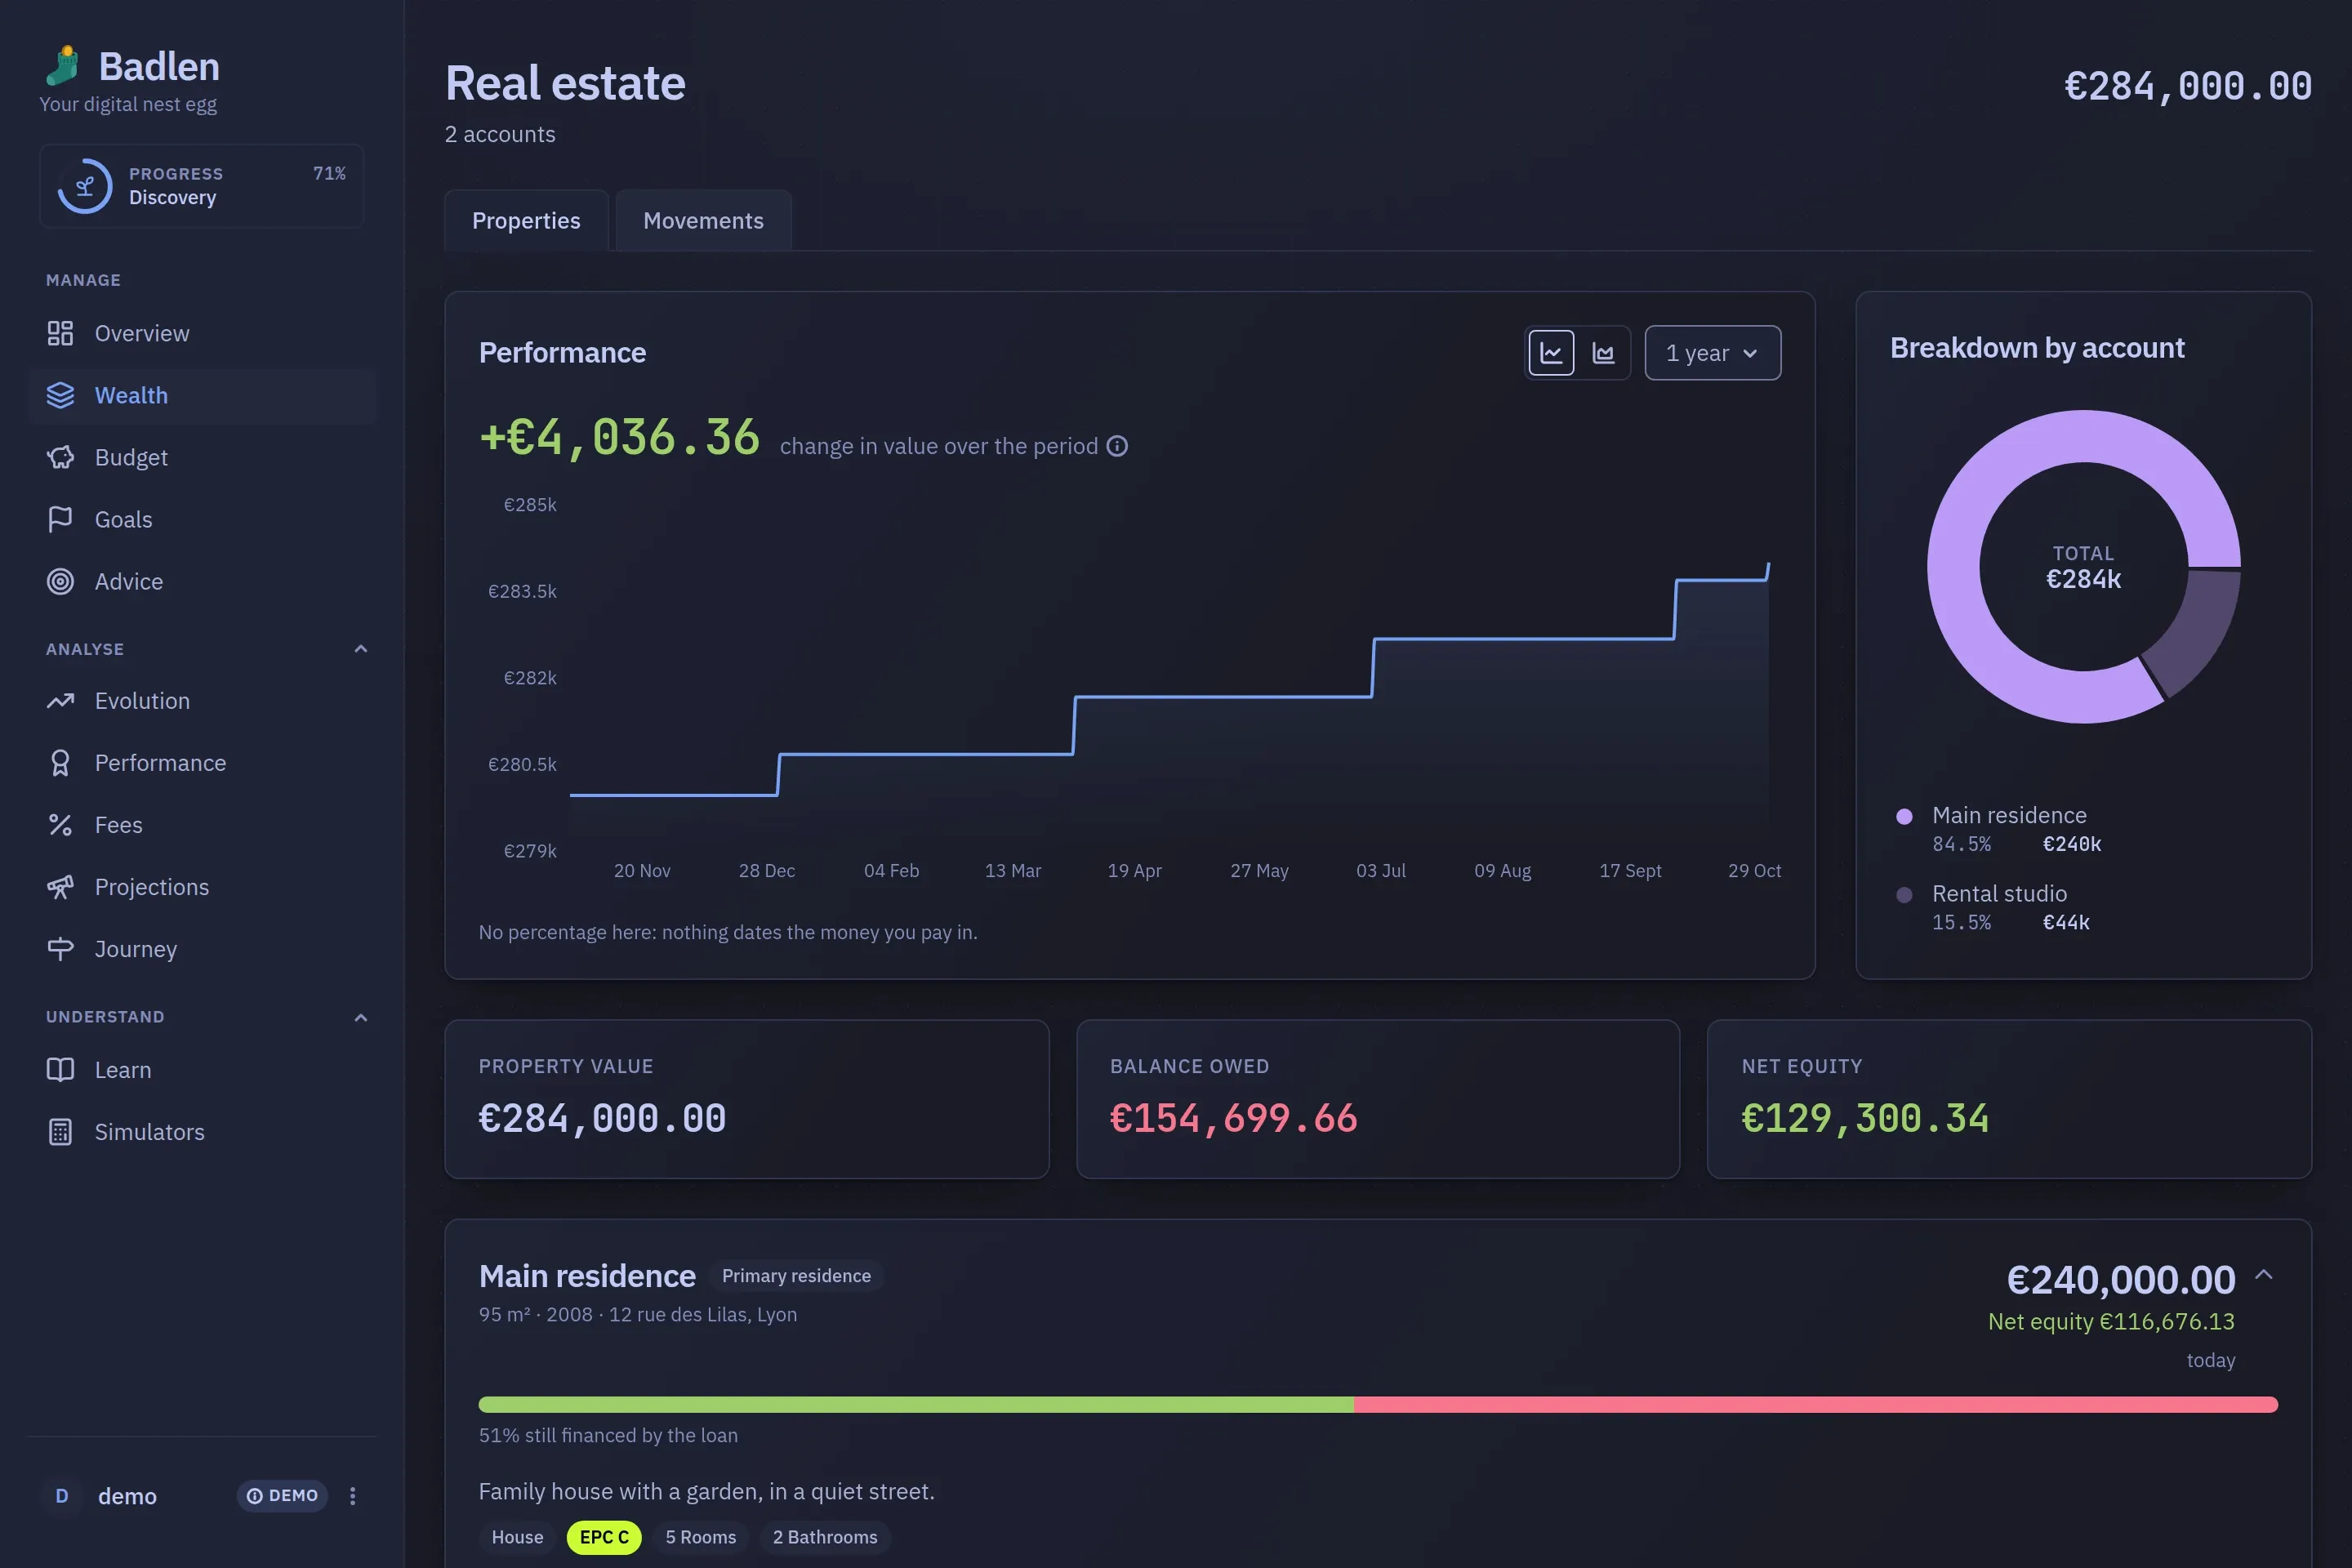Screen dimensions: 2352x1568
Task: Click the Journey signpost icon
Action: pyautogui.click(x=60, y=949)
